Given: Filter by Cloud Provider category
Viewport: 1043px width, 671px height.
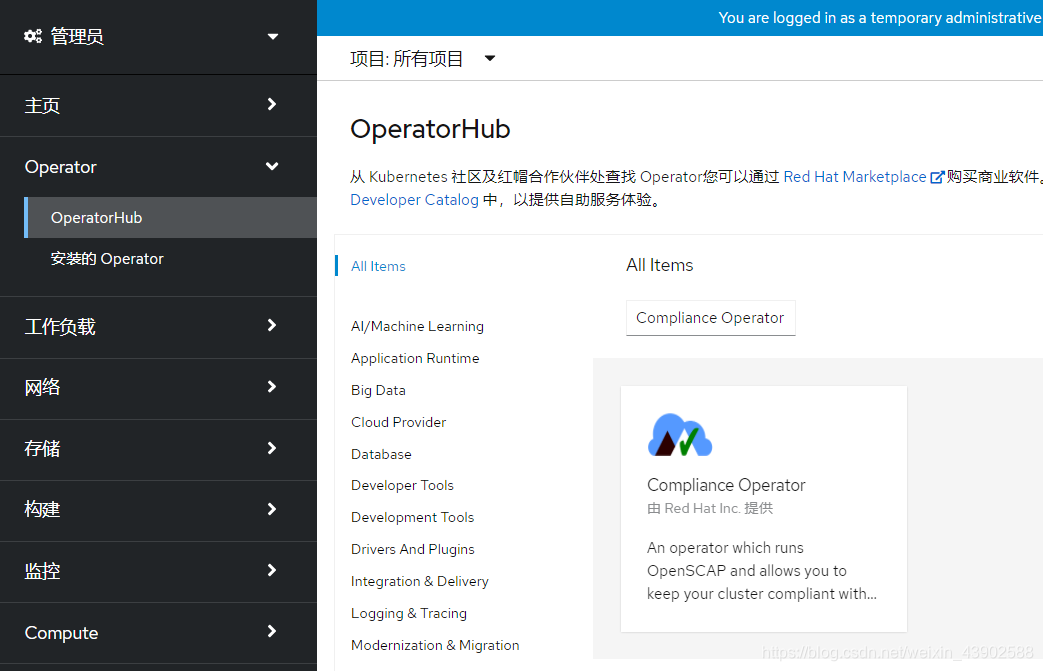Looking at the screenshot, I should (398, 422).
